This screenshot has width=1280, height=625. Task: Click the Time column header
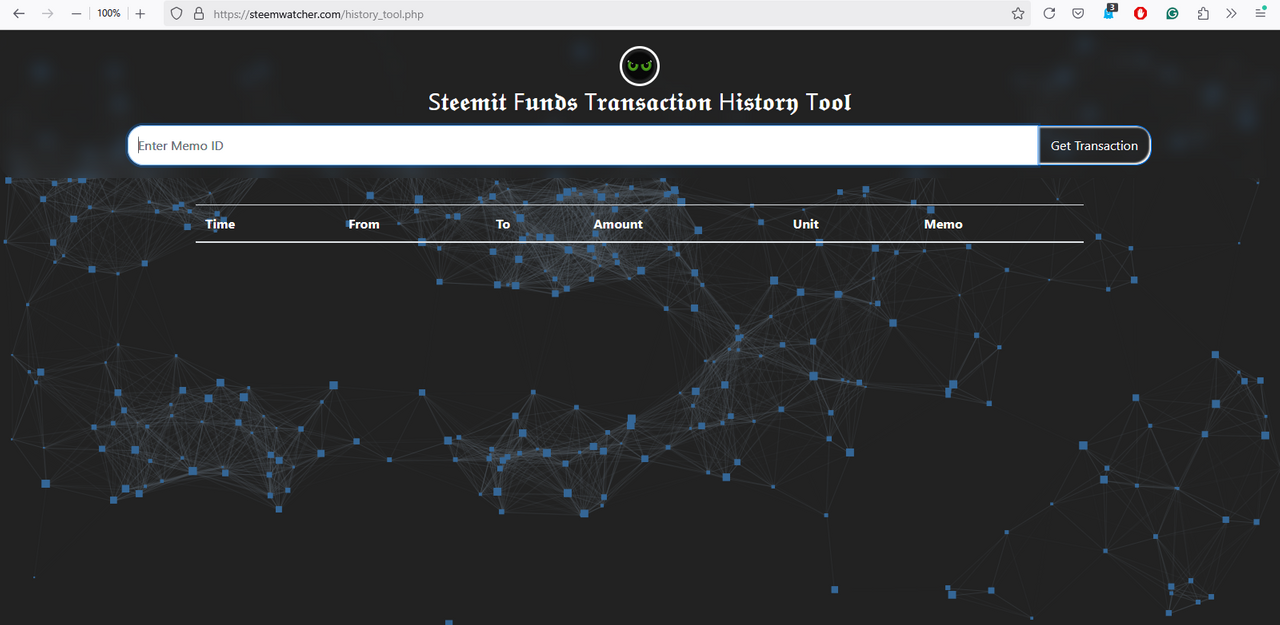click(x=220, y=224)
